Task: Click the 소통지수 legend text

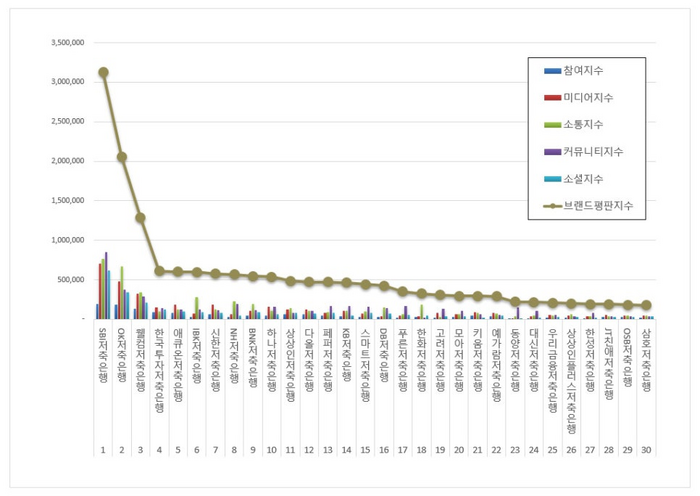Action: pyautogui.click(x=583, y=125)
